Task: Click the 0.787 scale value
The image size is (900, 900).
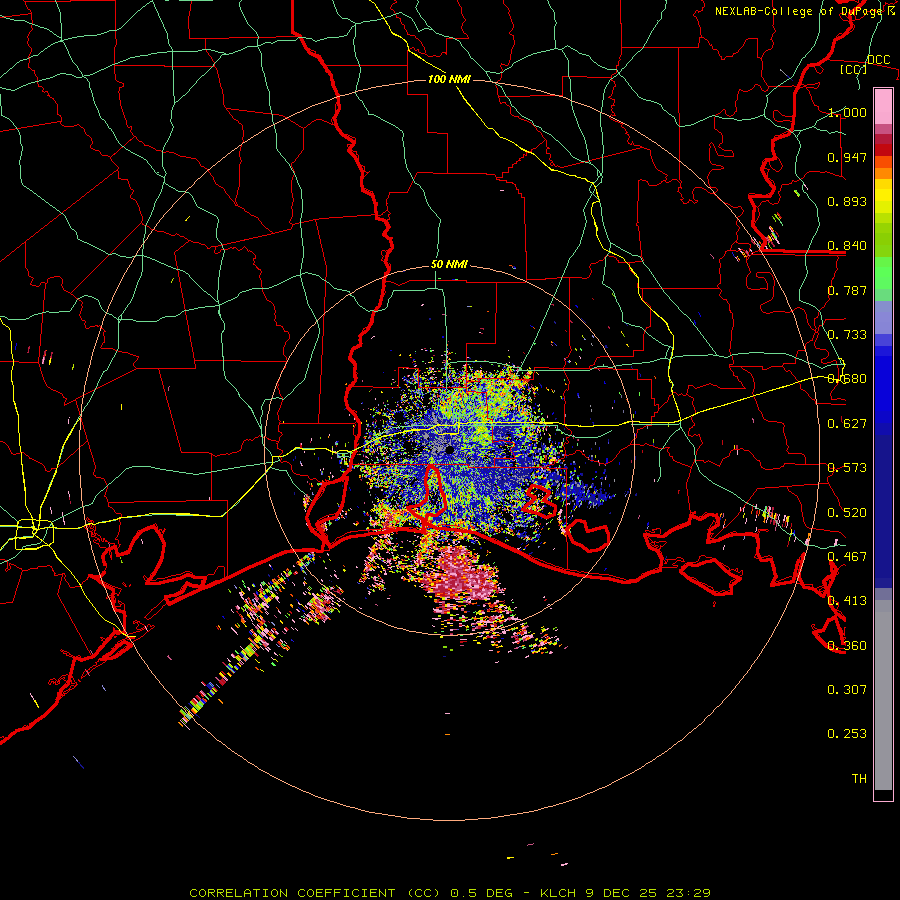Action: click(x=847, y=290)
